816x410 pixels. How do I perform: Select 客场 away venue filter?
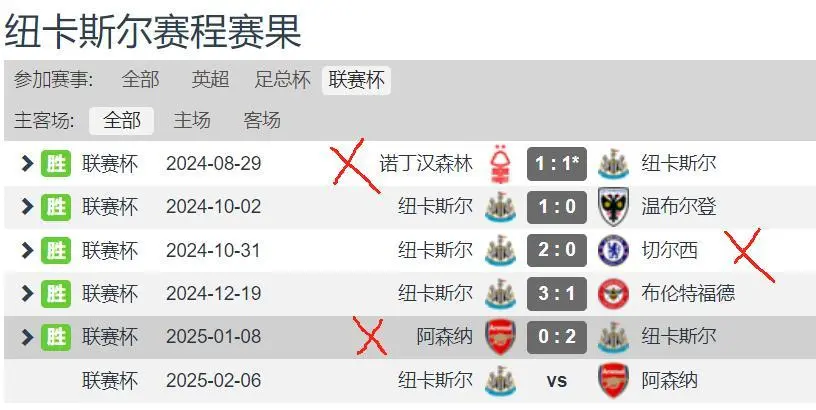[262, 121]
